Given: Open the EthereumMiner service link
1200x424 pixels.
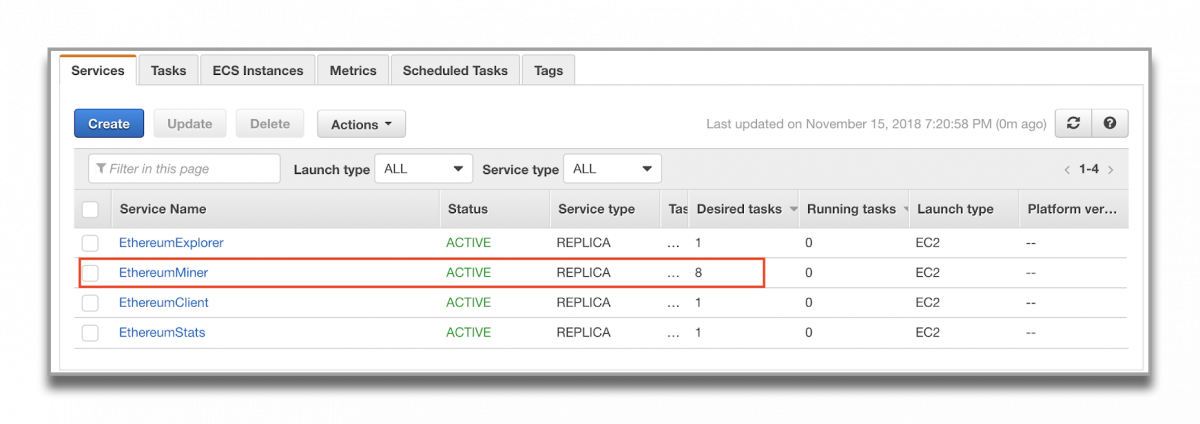Looking at the screenshot, I should click(x=164, y=273).
